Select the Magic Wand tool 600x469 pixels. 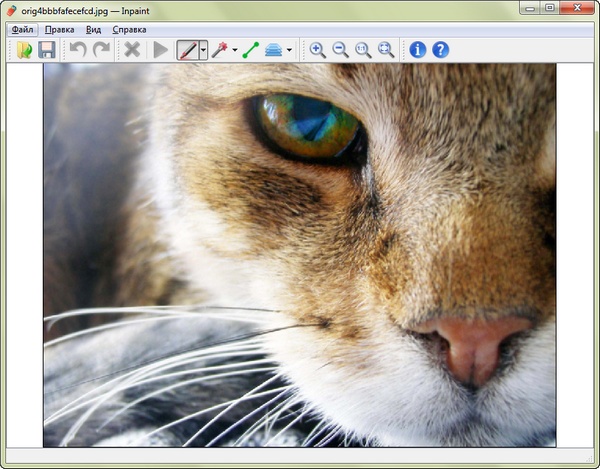(x=219, y=49)
